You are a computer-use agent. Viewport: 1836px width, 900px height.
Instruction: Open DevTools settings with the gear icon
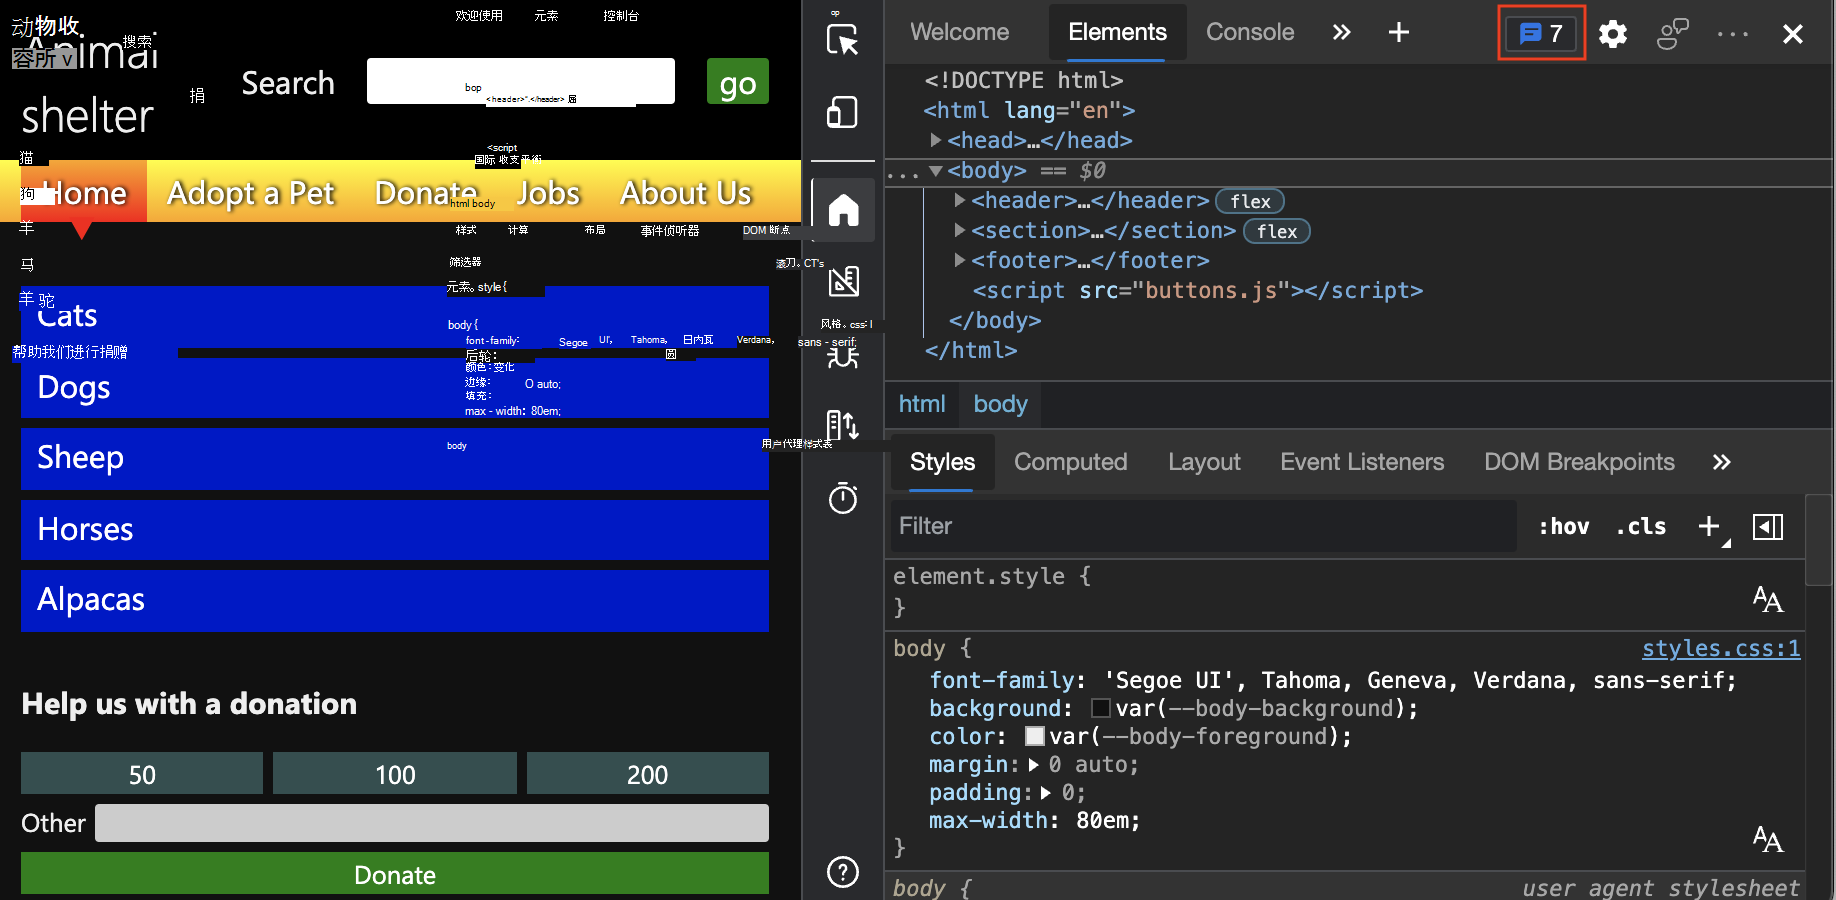1612,33
